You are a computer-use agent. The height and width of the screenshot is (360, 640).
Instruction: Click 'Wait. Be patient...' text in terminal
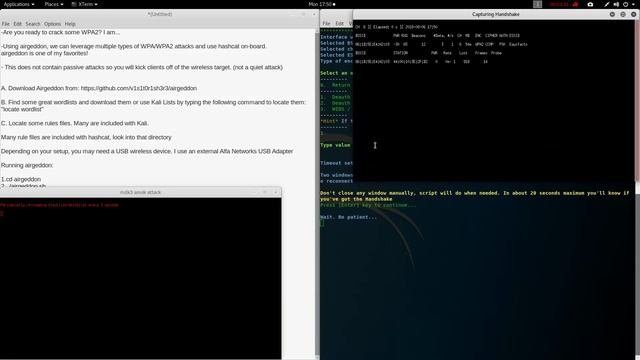(x=349, y=217)
